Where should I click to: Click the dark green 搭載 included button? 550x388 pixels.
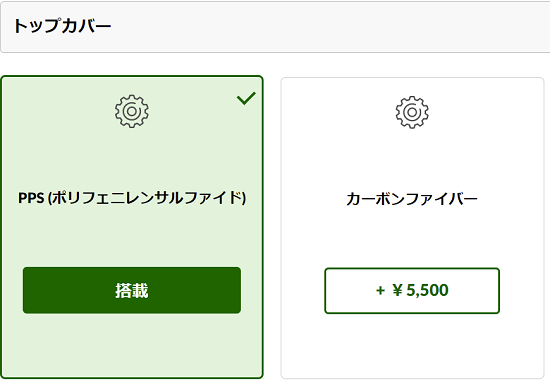pyautogui.click(x=132, y=290)
